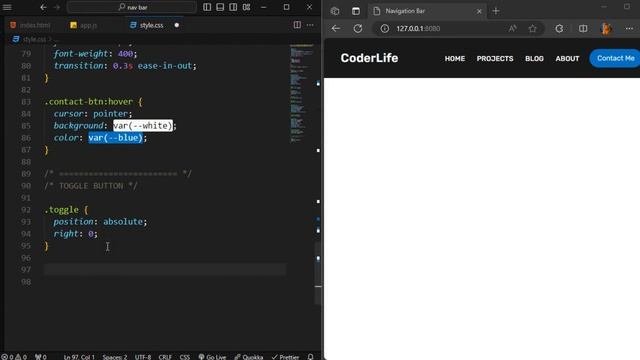
Task: Click the CoderLife logo on the webpage
Action: 369,58
